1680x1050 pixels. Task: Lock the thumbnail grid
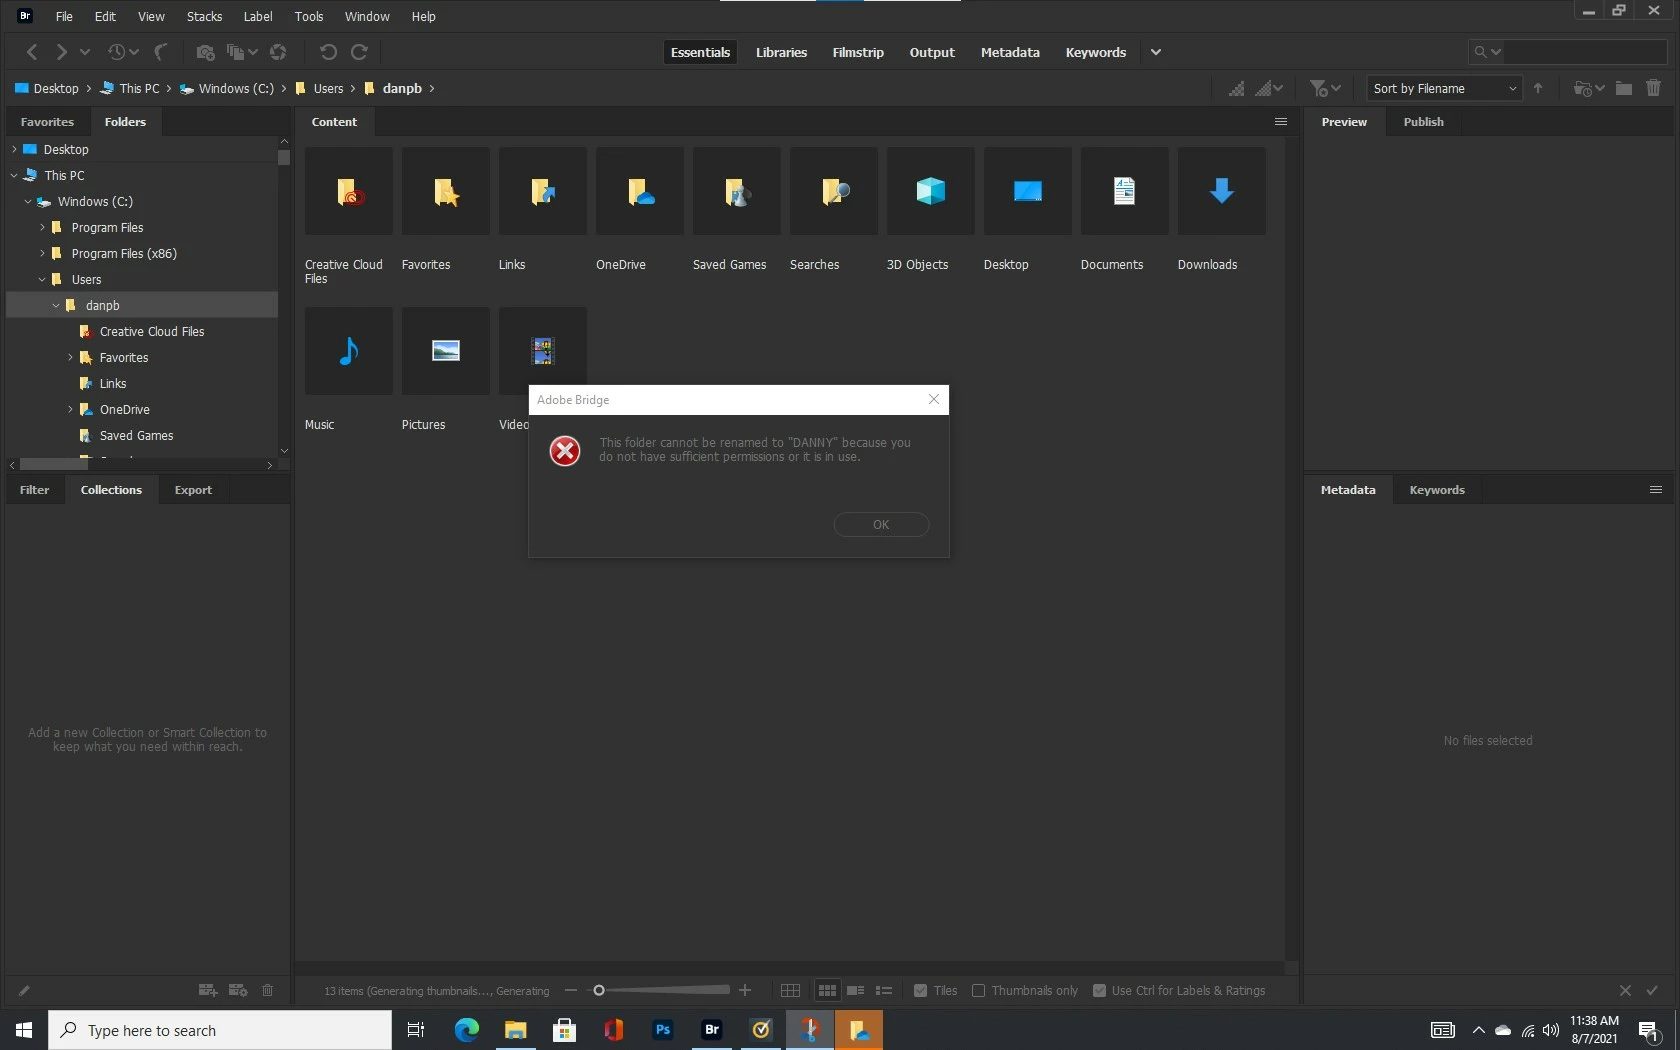790,991
